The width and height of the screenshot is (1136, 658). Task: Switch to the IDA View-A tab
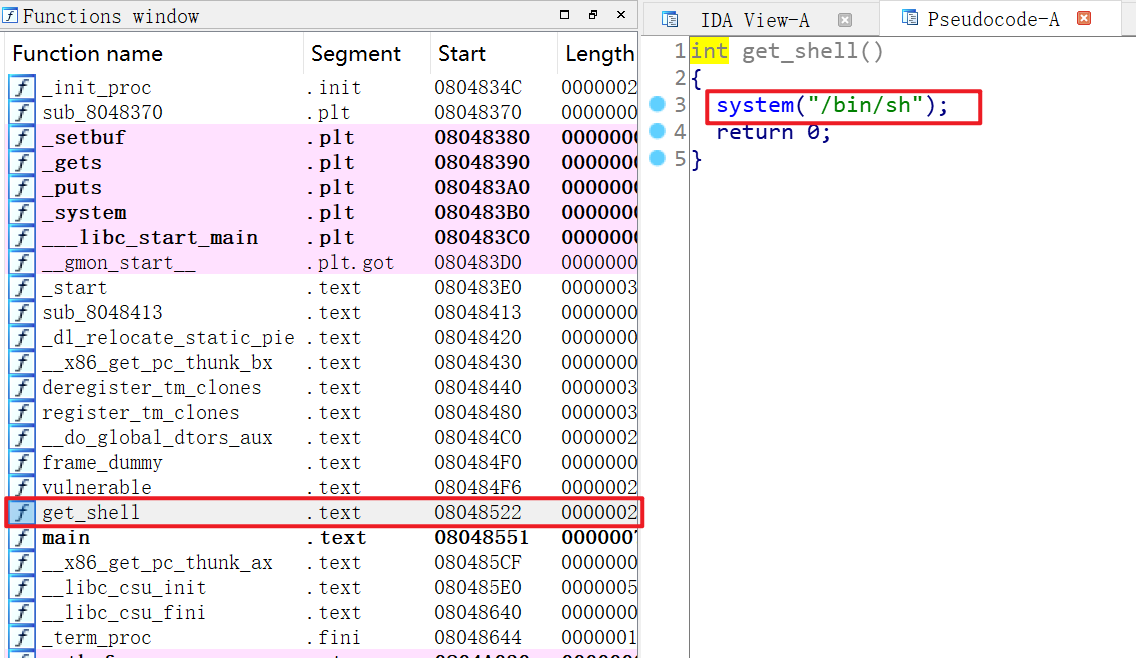[x=755, y=20]
